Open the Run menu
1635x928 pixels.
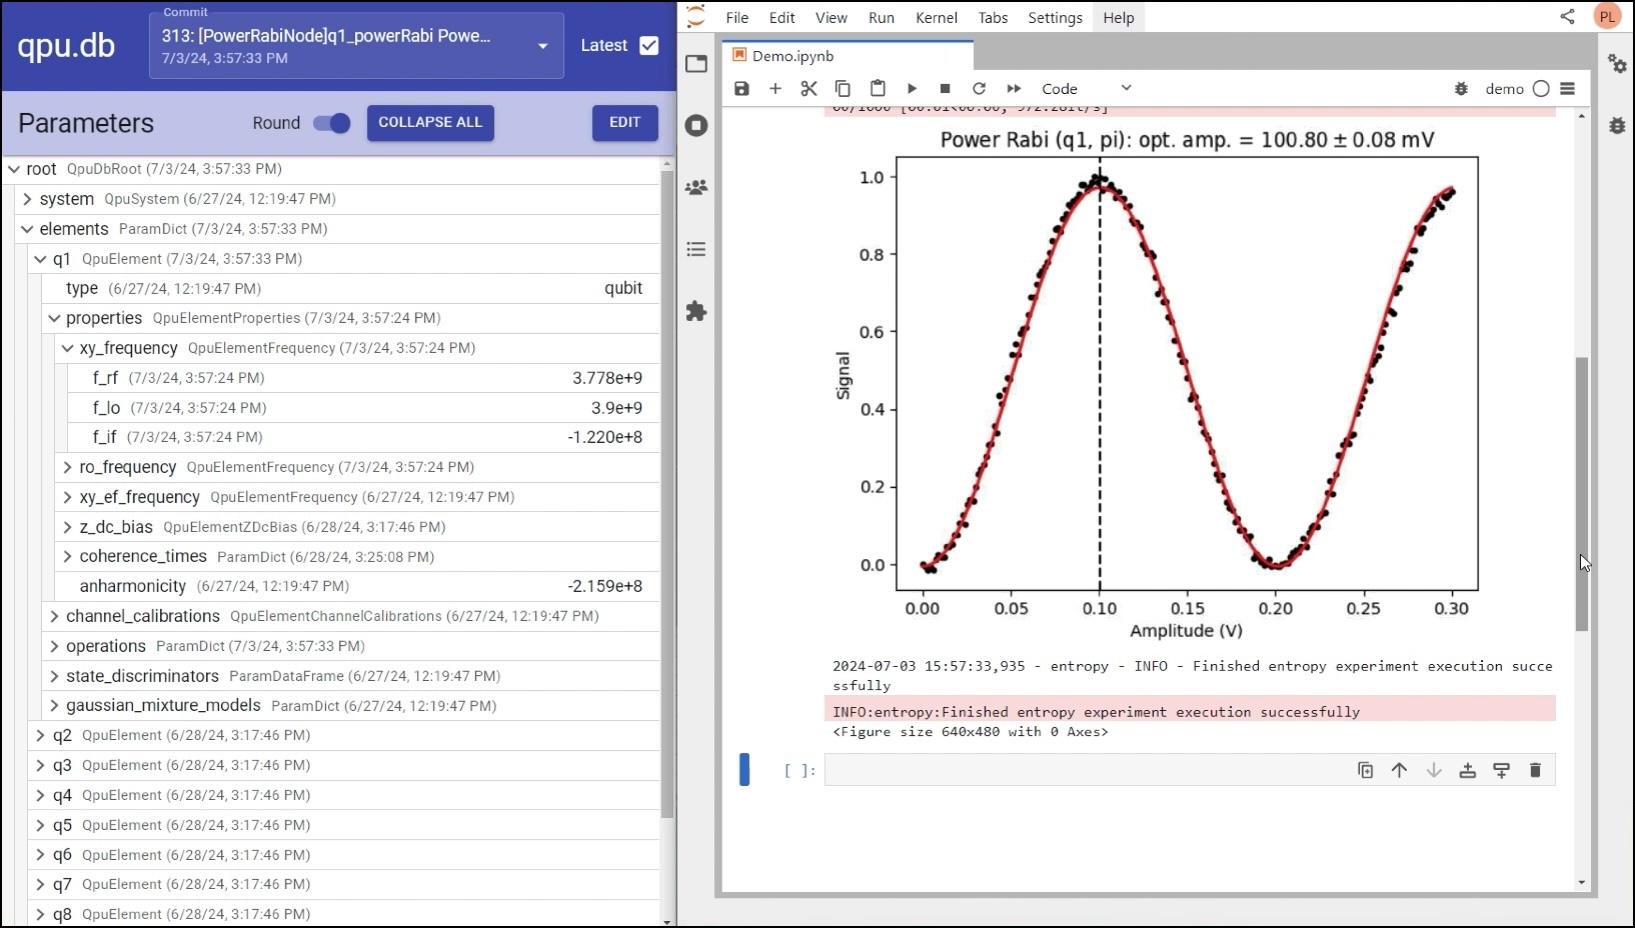[881, 17]
